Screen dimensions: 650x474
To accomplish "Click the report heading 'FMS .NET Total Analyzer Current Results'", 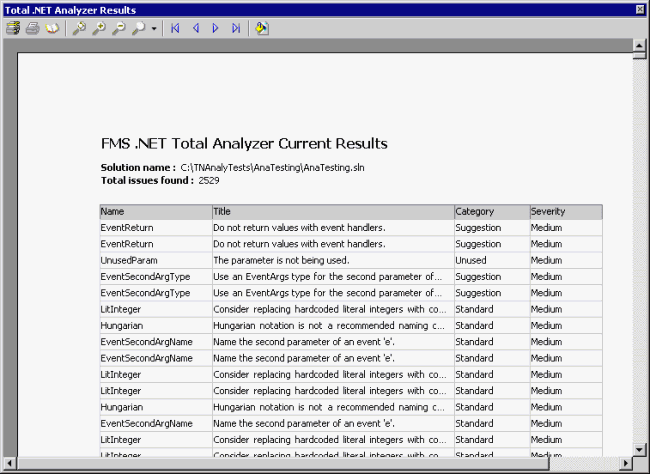I will [244, 143].
